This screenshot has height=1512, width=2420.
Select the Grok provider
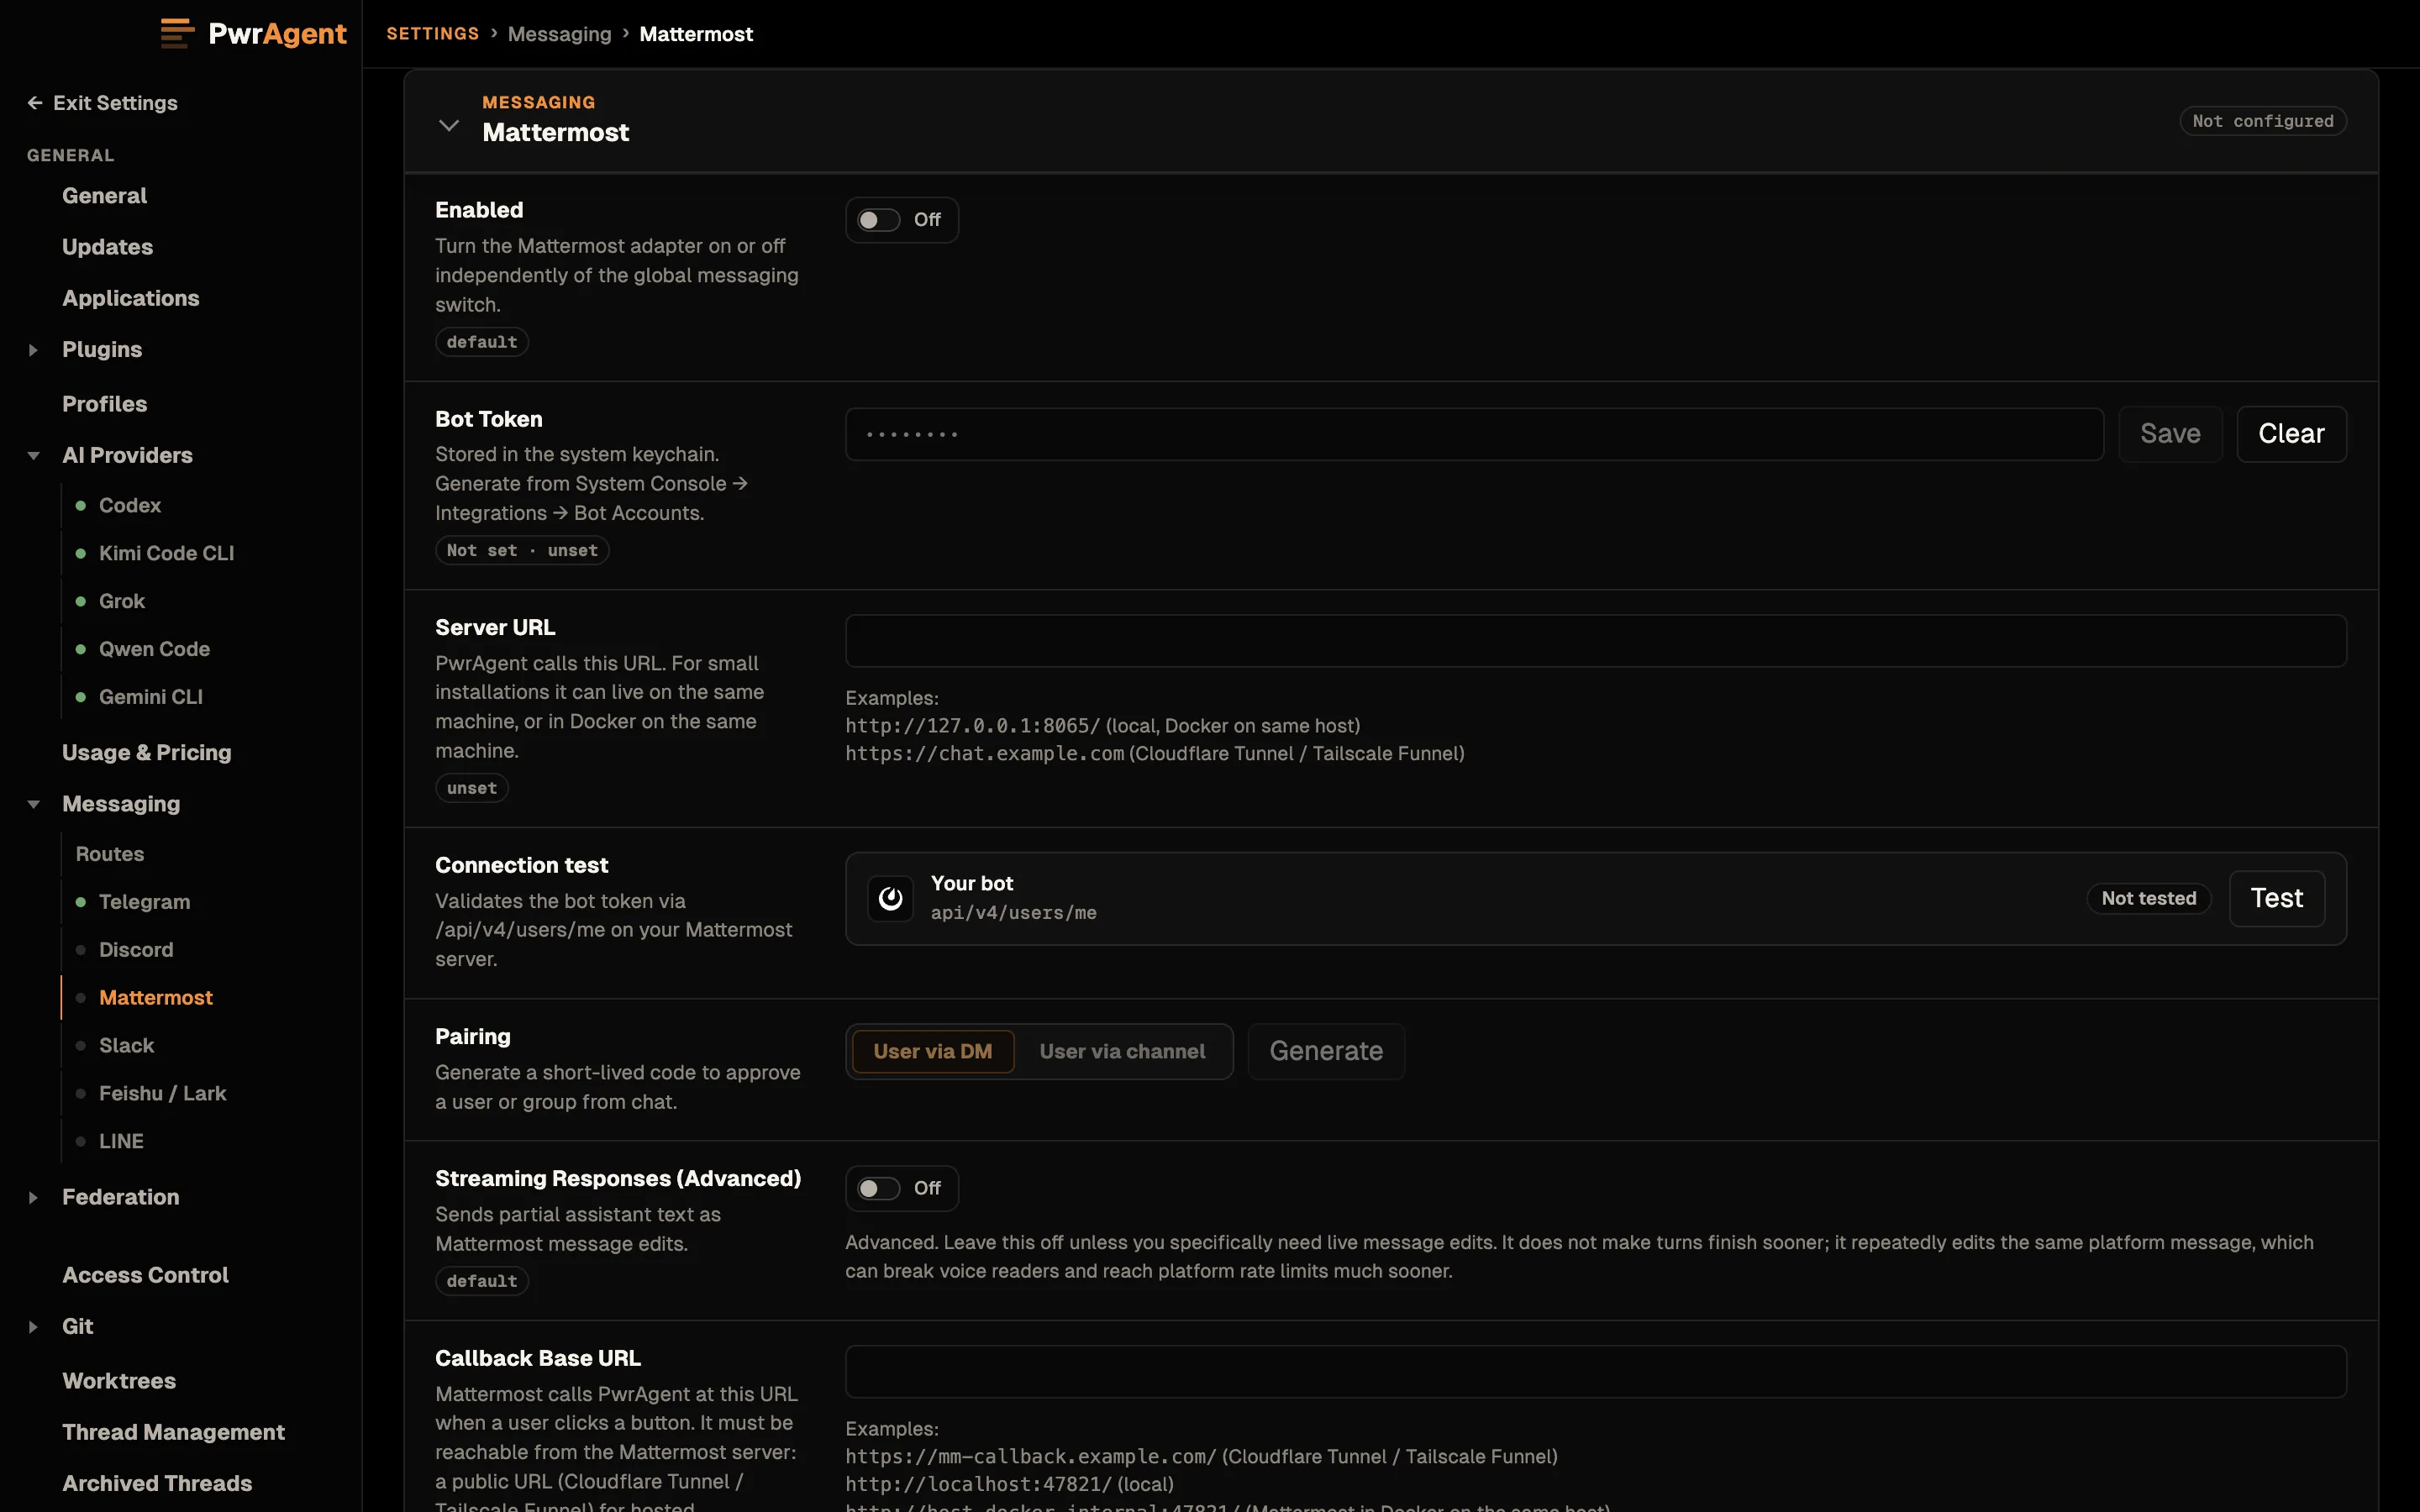coord(122,601)
